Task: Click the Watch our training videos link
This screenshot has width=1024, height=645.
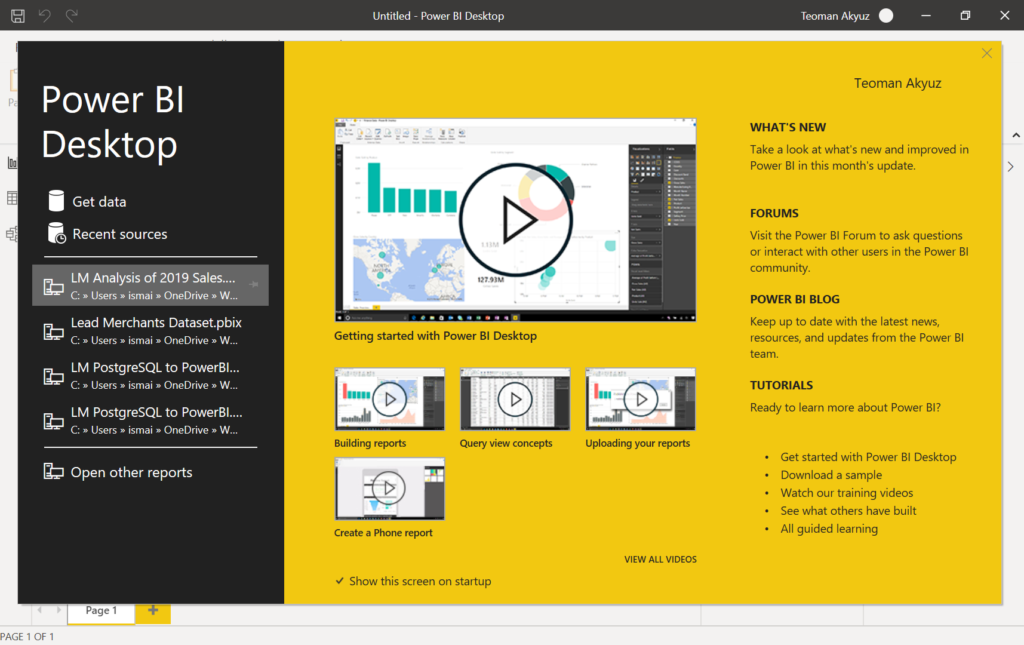Action: [846, 493]
